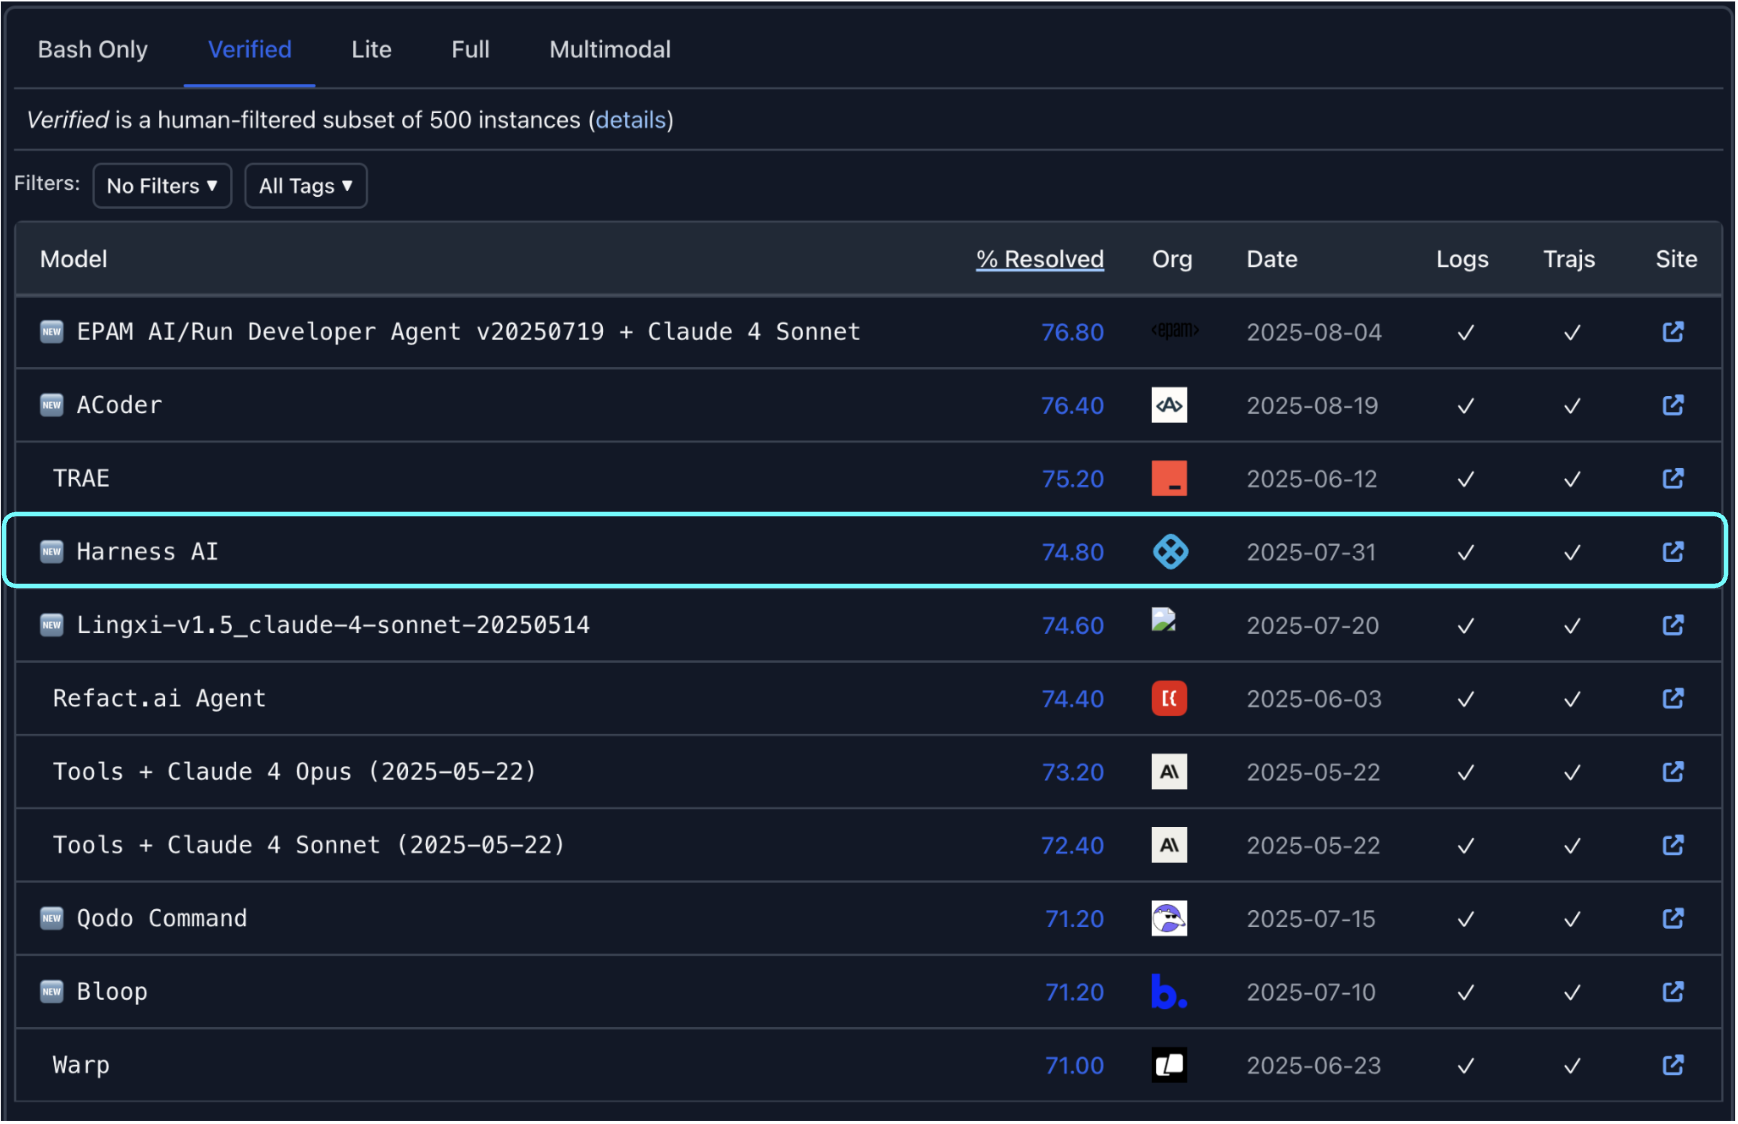
Task: Open the external site link for Refact.ai Agent row
Action: [x=1673, y=698]
